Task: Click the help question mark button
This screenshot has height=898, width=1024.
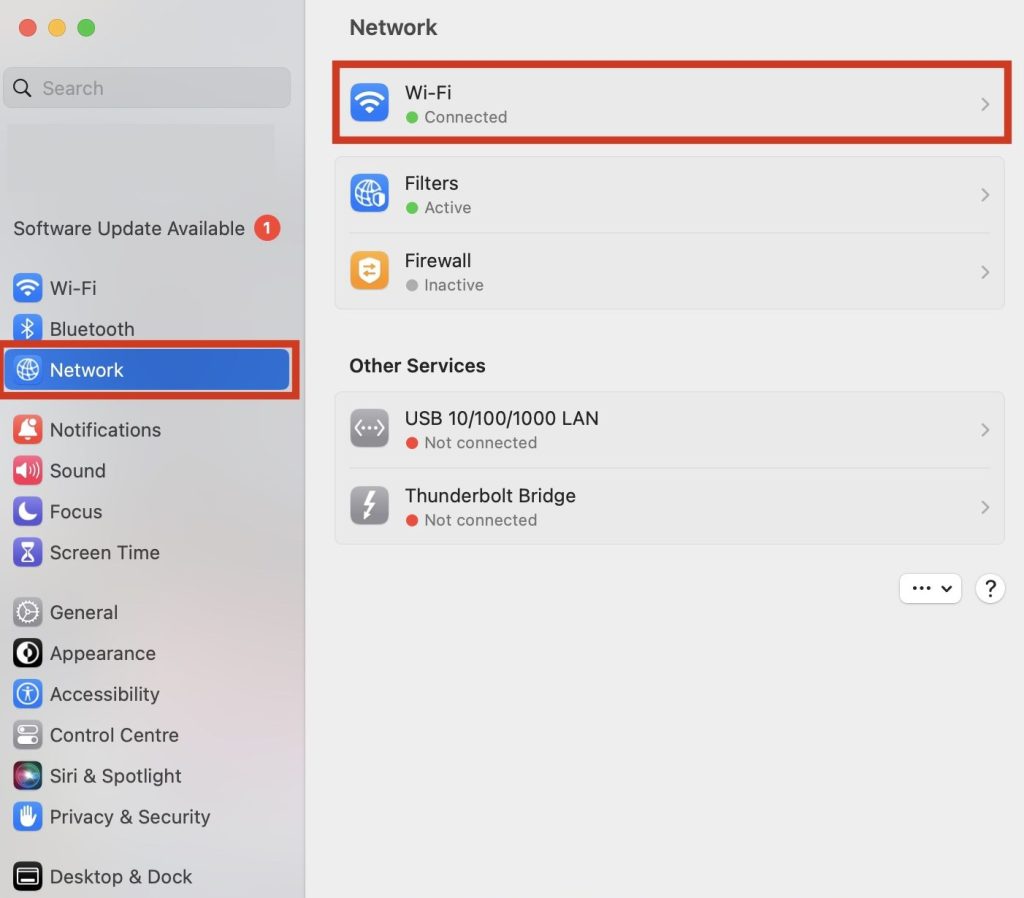Action: pos(990,588)
